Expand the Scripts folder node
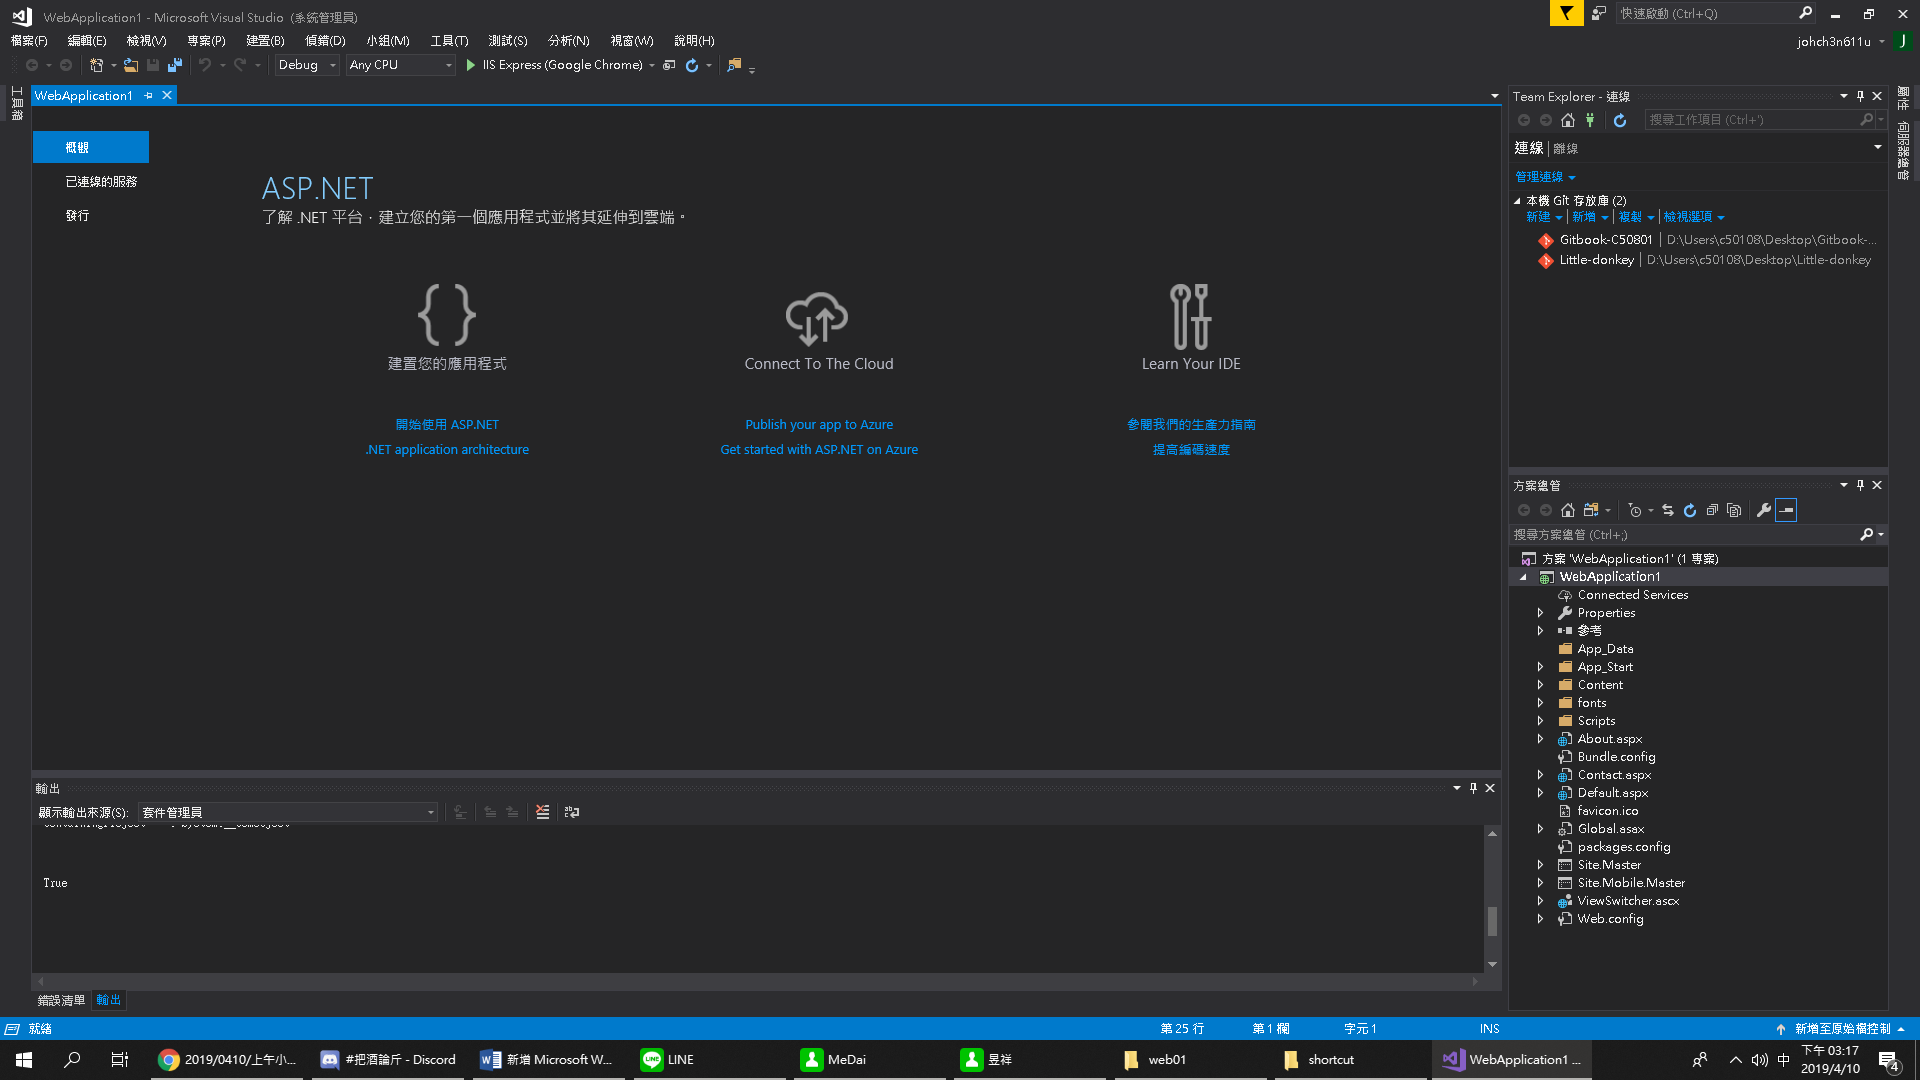This screenshot has height=1080, width=1920. tap(1540, 721)
